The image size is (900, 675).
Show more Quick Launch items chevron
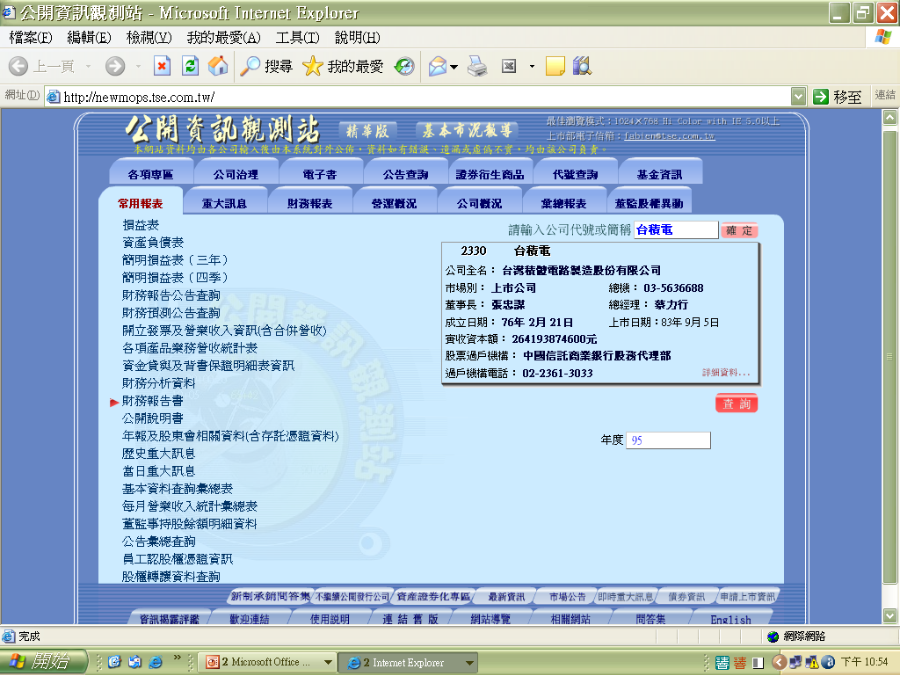pos(177,658)
